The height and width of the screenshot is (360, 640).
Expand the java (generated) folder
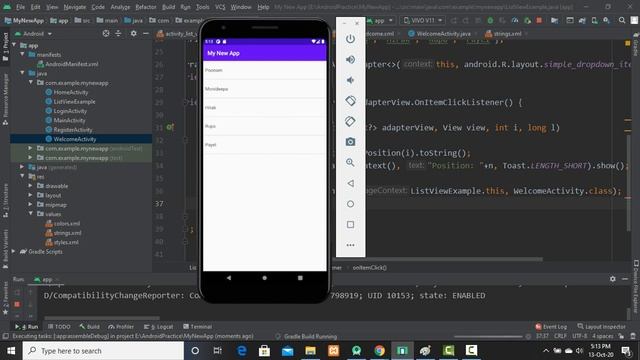(x=22, y=167)
